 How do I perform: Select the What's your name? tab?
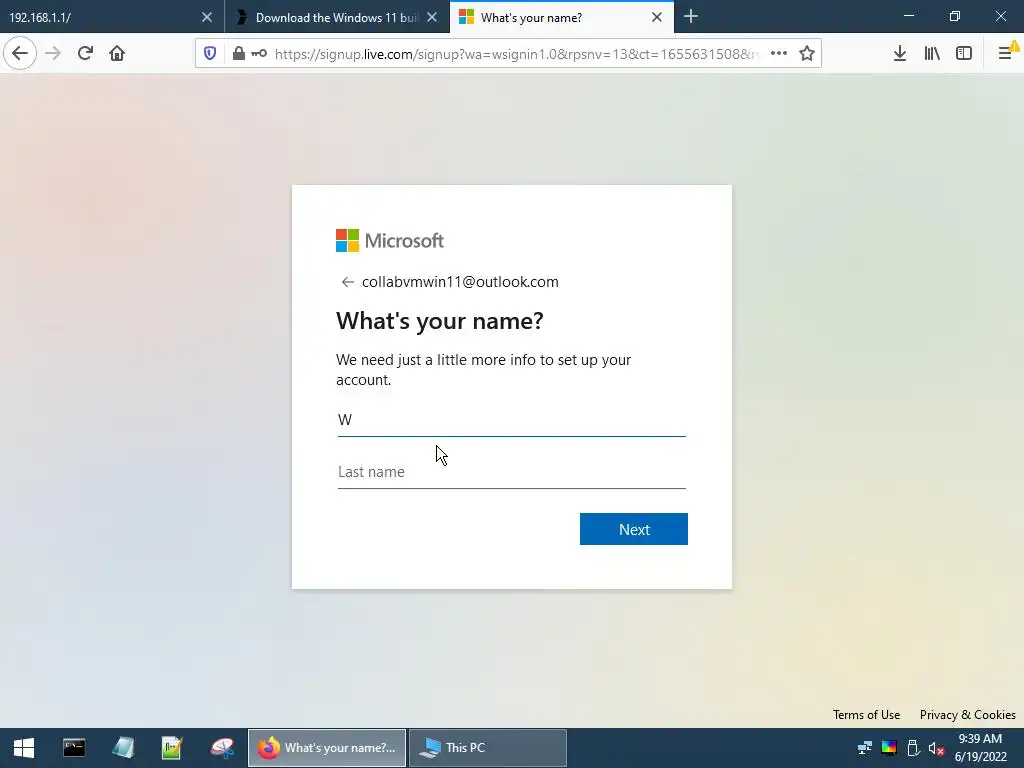(562, 18)
